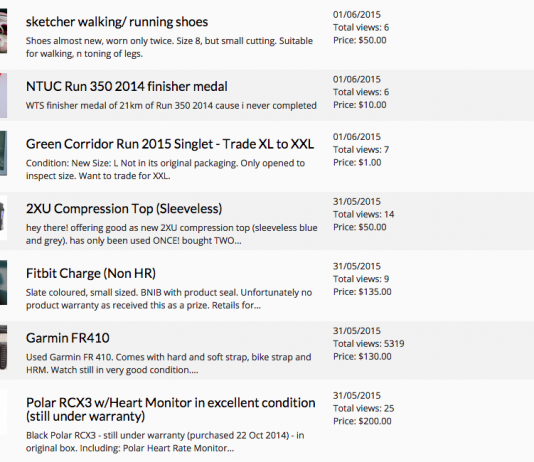
Task: Open Green Corridor Run 2015 Singlet listing
Action: pos(170,144)
